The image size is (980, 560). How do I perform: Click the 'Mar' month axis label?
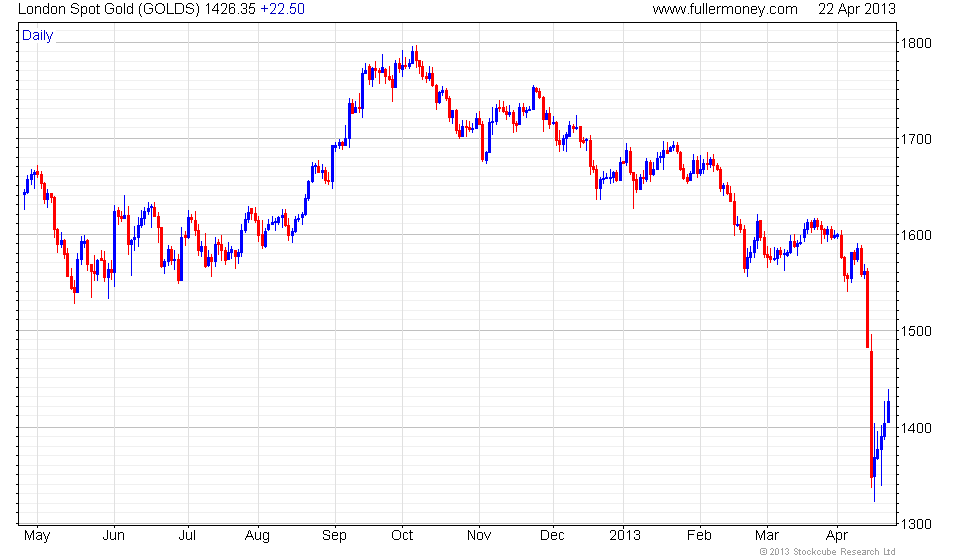coord(767,536)
